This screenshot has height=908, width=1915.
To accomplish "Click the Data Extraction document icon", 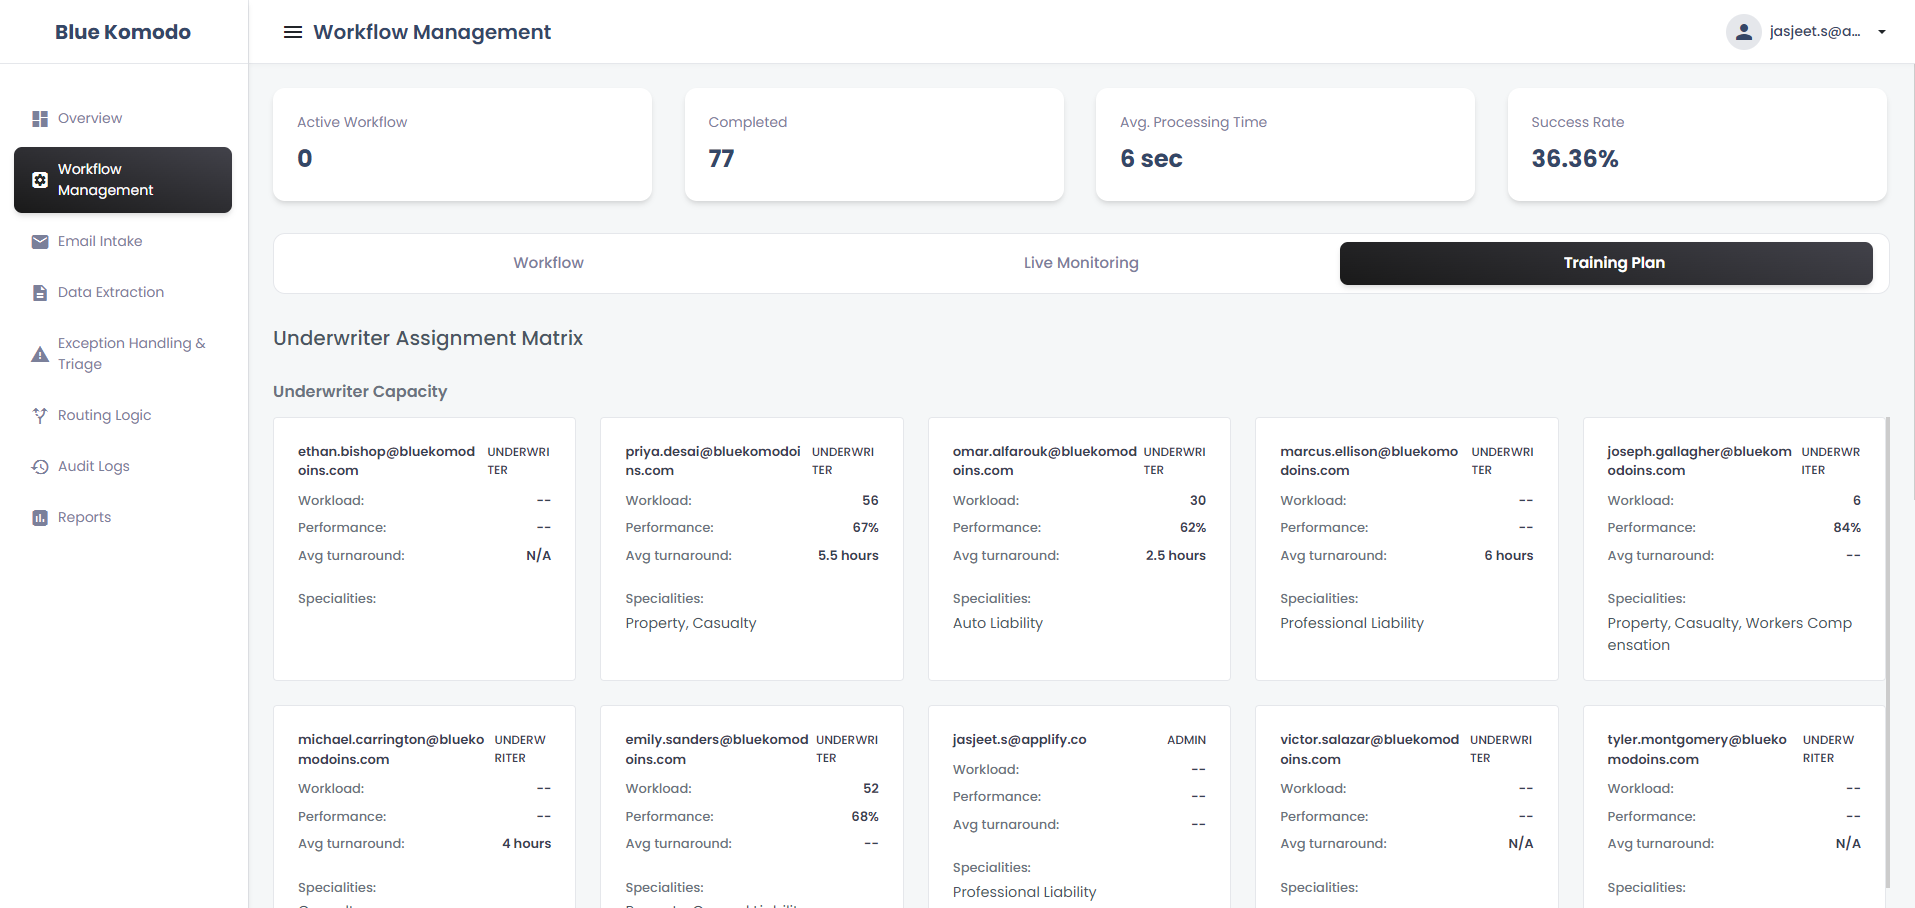I will 40,293.
